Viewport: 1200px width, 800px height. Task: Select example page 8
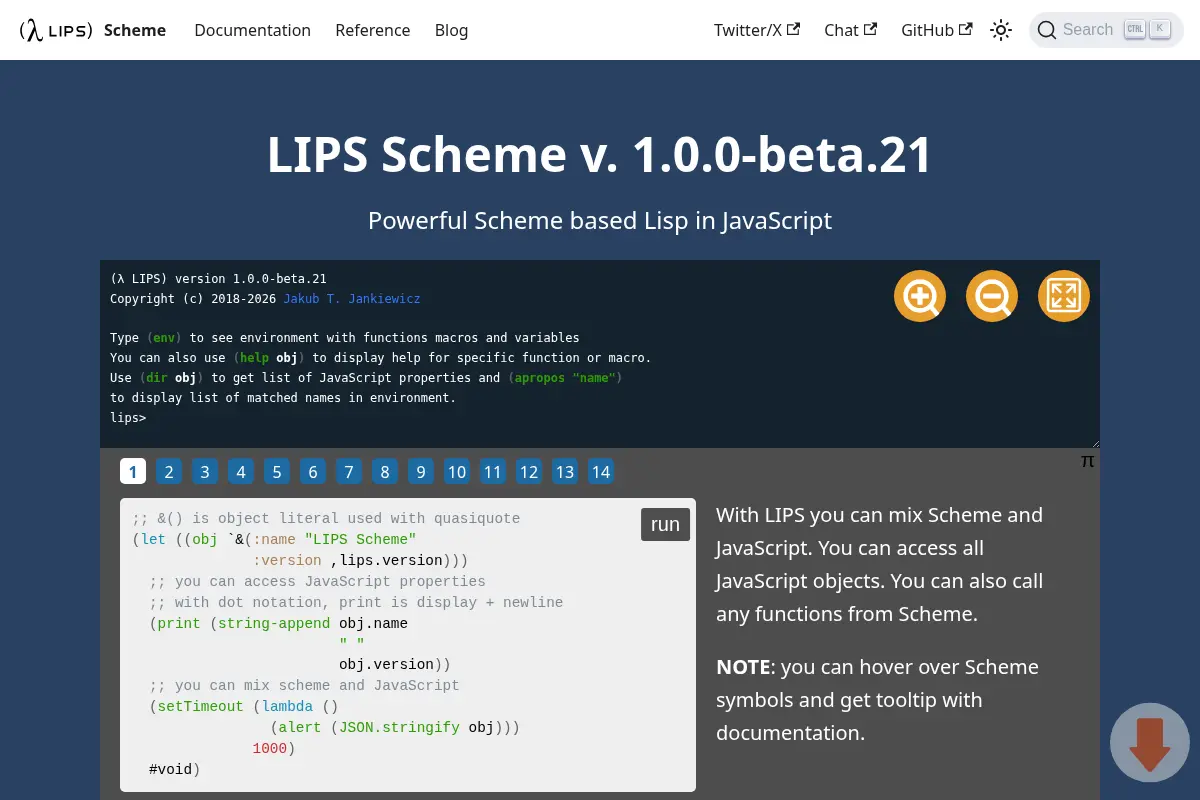[385, 471]
